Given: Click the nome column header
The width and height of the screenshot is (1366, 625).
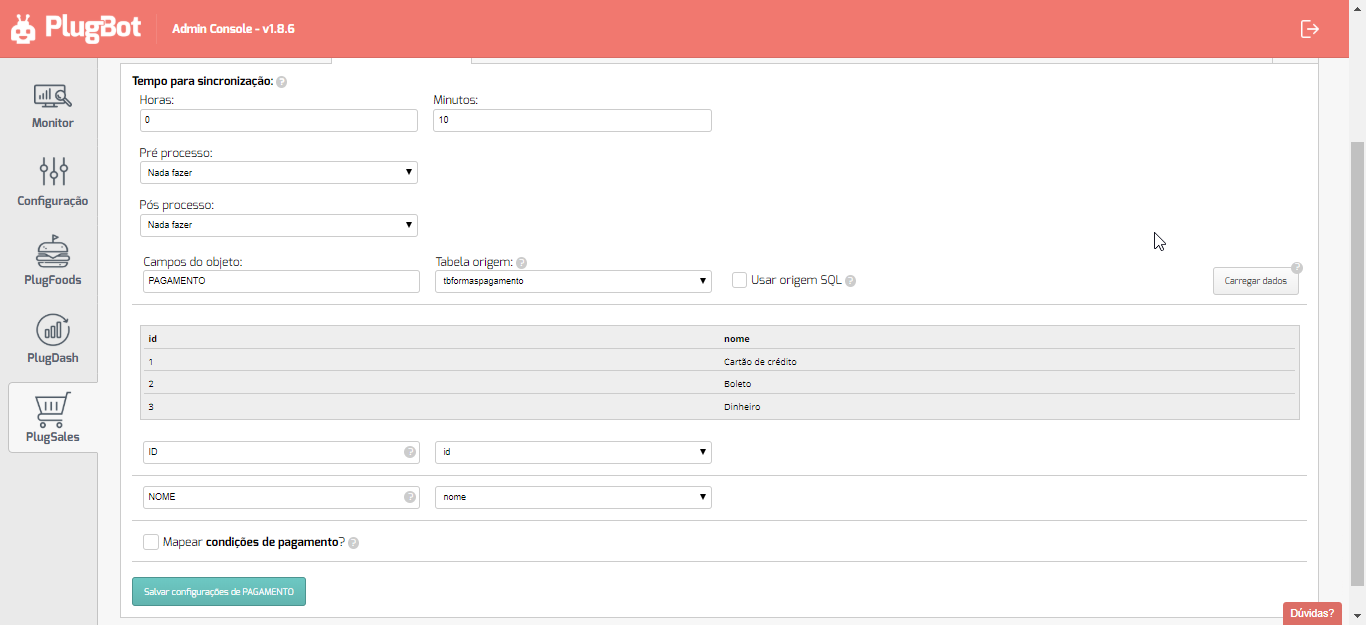Looking at the screenshot, I should pyautogui.click(x=737, y=338).
